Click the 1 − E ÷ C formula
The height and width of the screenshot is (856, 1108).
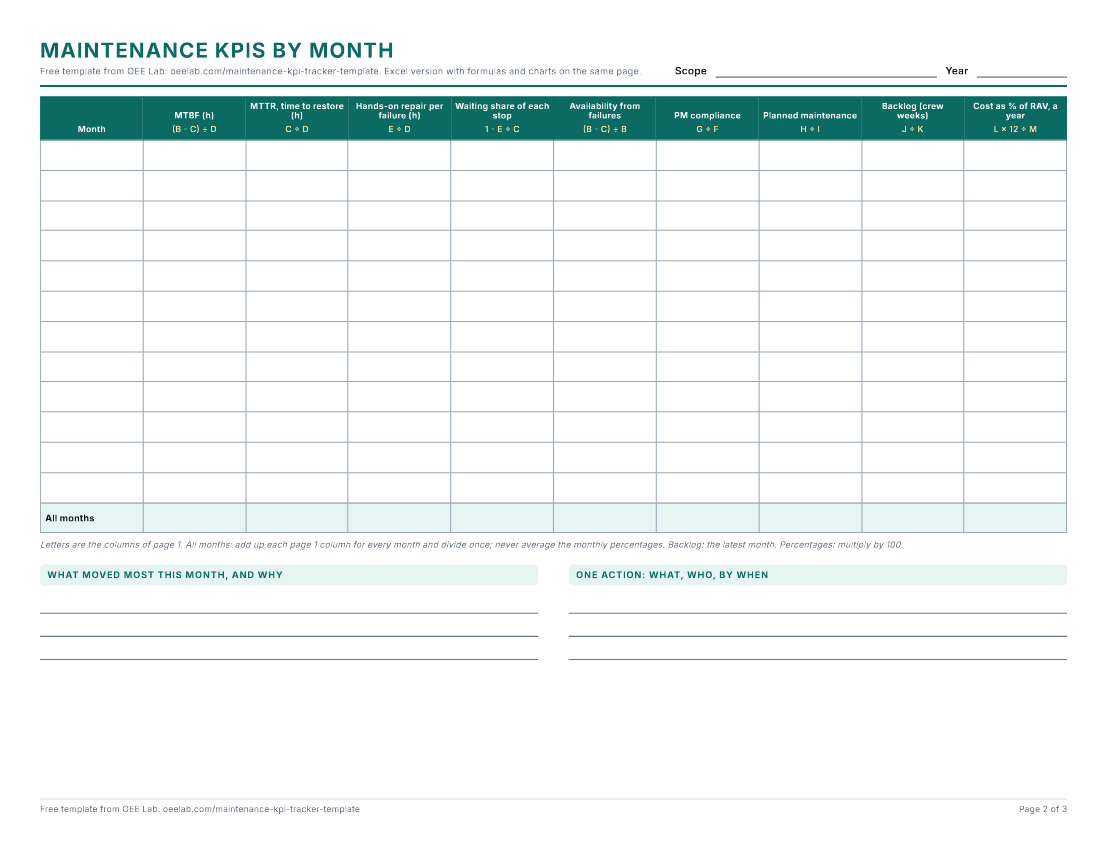[502, 129]
